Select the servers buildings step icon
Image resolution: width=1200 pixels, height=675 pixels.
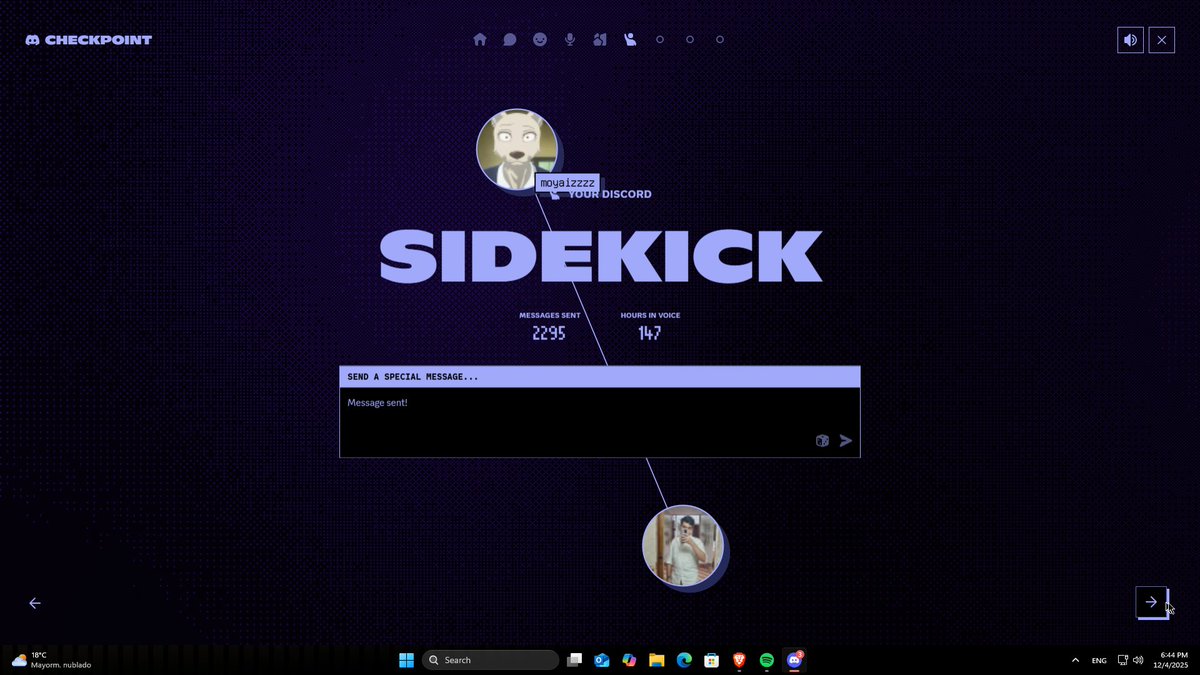(600, 40)
